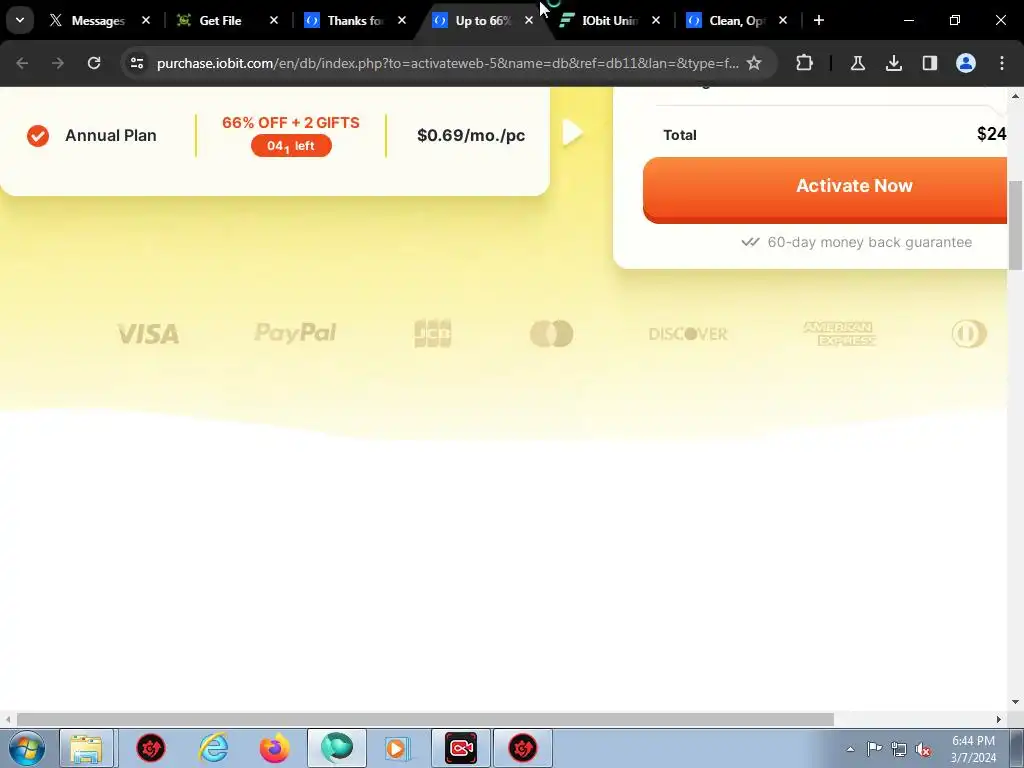1024x768 pixels.
Task: Open the tab search dropdown arrow
Action: 20,20
